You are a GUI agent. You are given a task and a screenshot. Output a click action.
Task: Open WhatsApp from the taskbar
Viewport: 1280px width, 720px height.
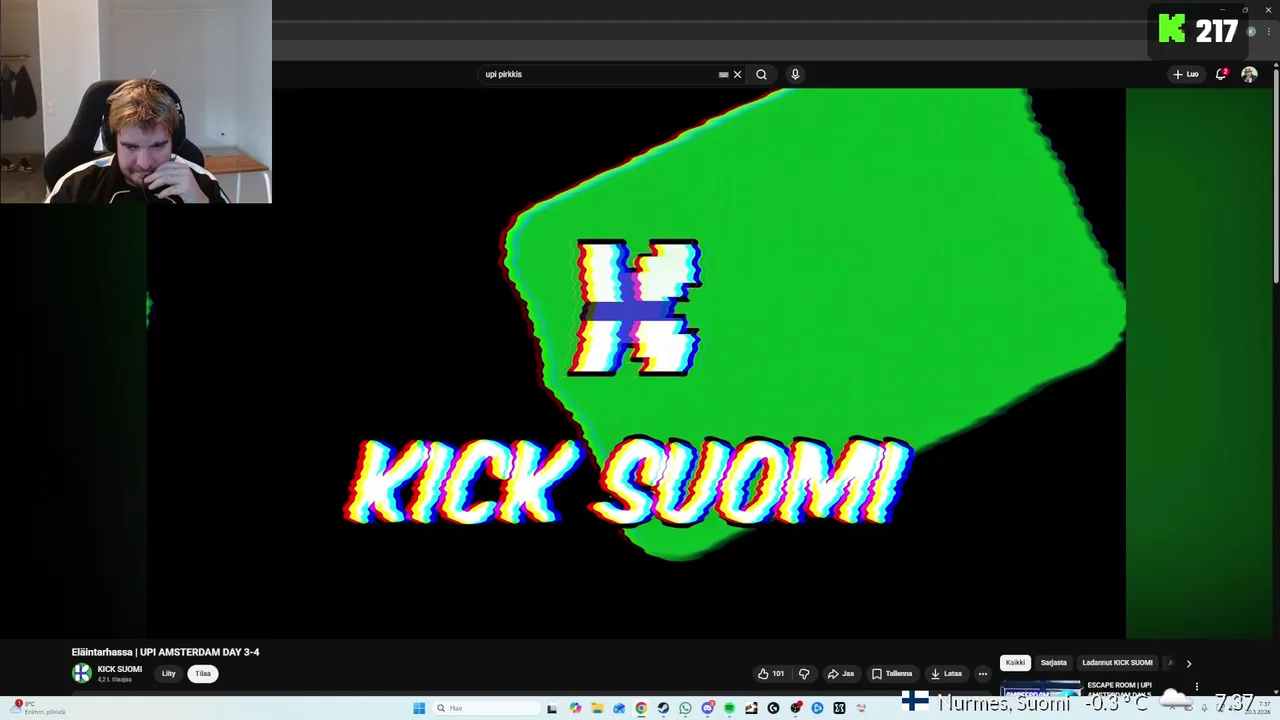685,708
